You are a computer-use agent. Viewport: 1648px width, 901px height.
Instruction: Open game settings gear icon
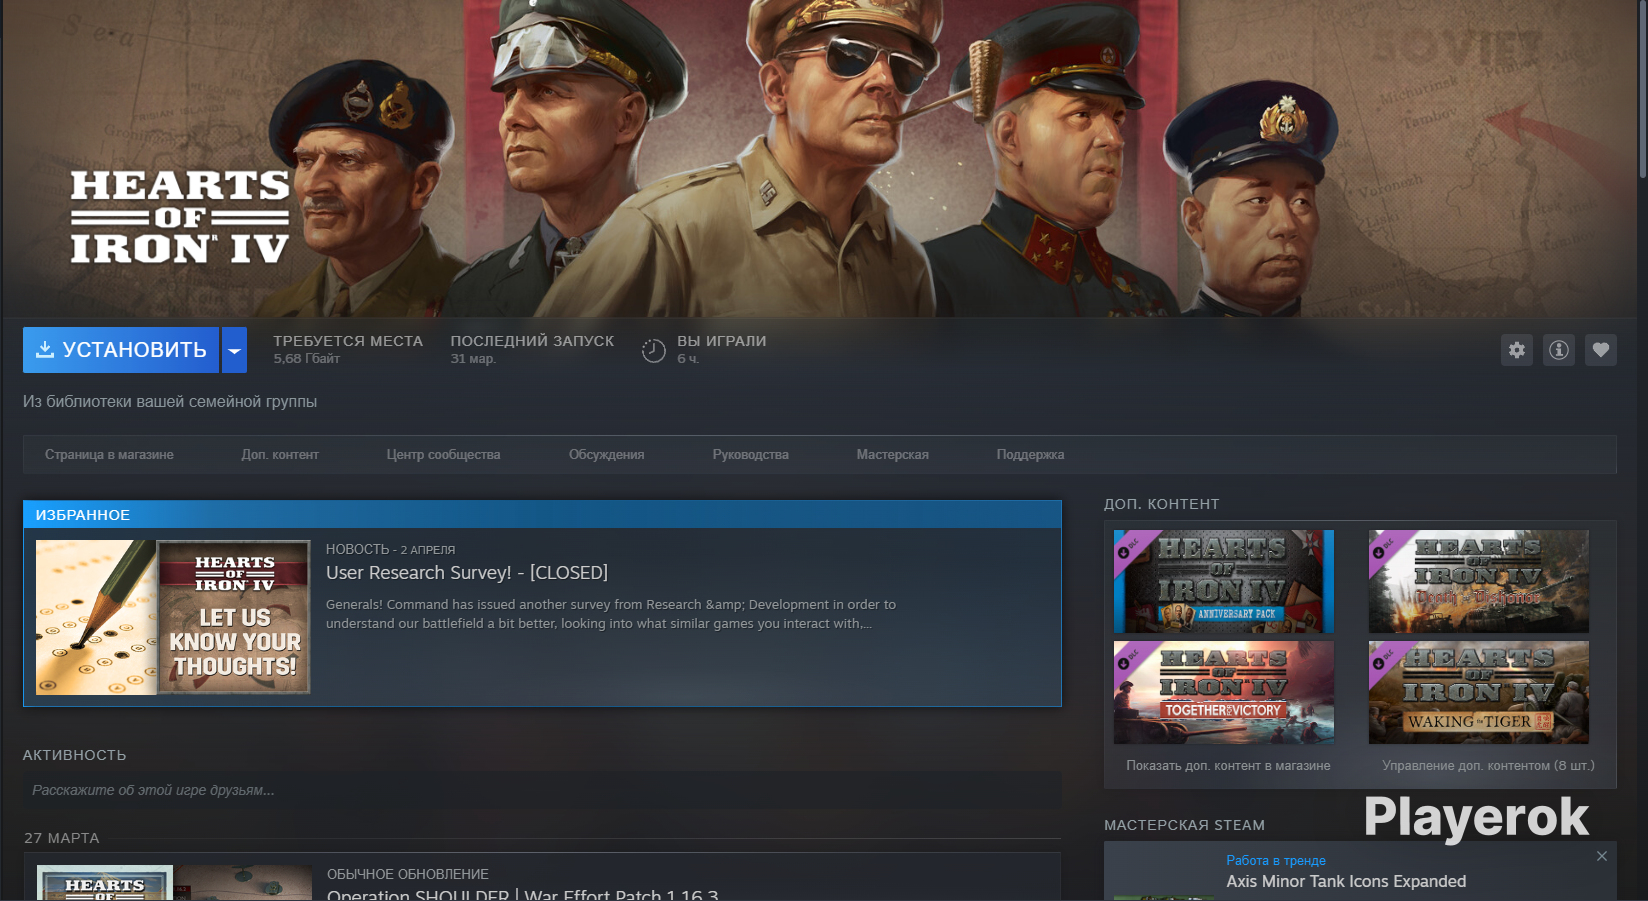[x=1517, y=350]
